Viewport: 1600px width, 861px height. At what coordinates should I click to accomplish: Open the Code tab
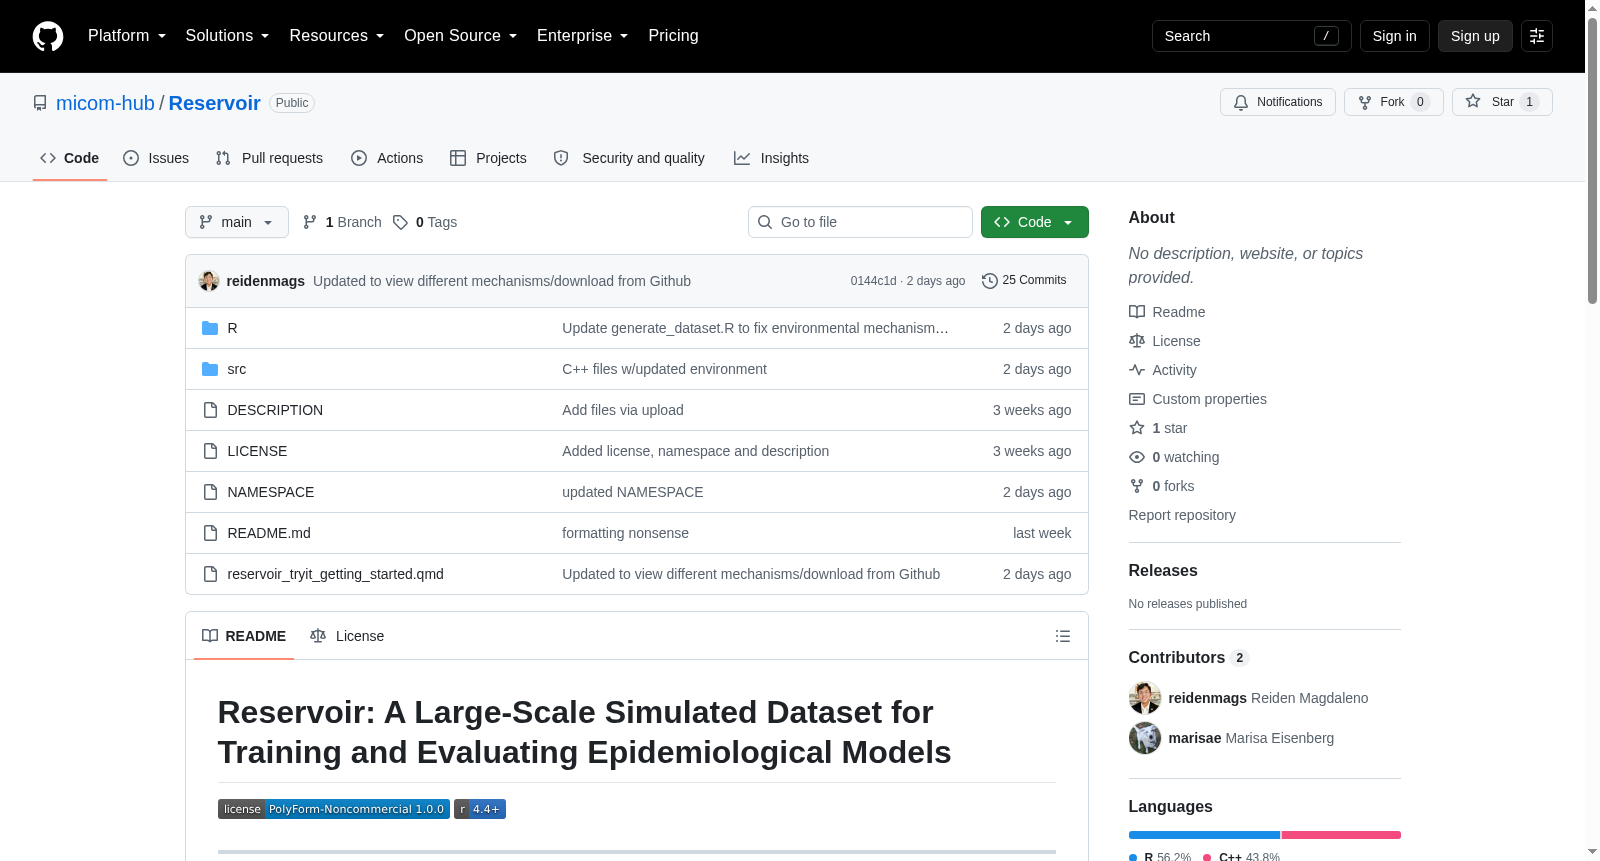click(70, 158)
